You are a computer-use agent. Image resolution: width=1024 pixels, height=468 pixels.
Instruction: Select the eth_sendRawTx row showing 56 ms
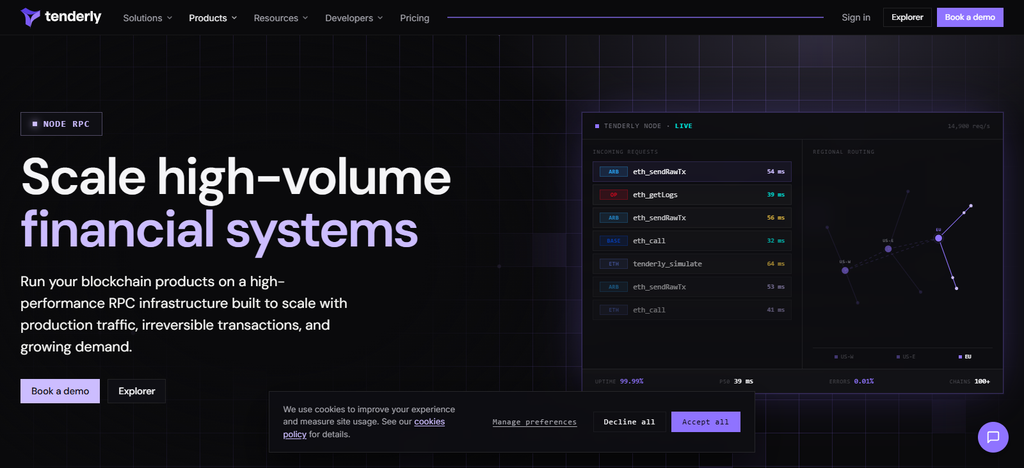point(692,217)
